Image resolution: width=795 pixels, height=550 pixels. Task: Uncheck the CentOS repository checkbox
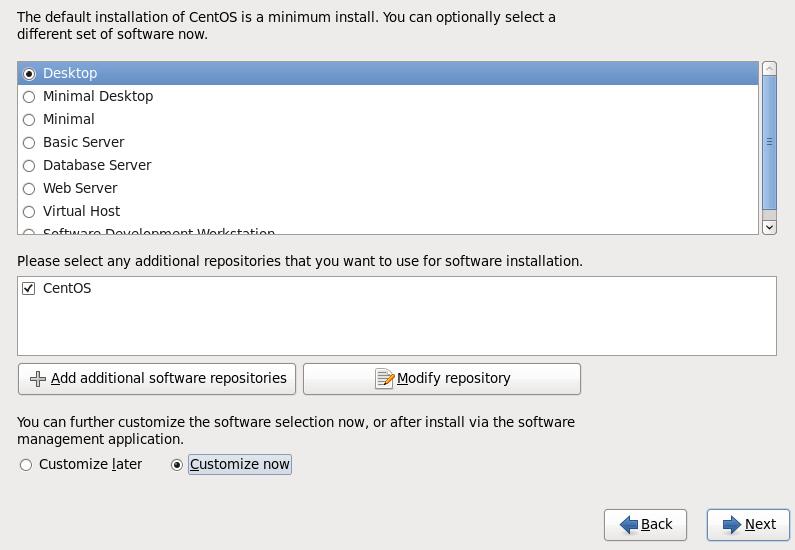pos(29,289)
